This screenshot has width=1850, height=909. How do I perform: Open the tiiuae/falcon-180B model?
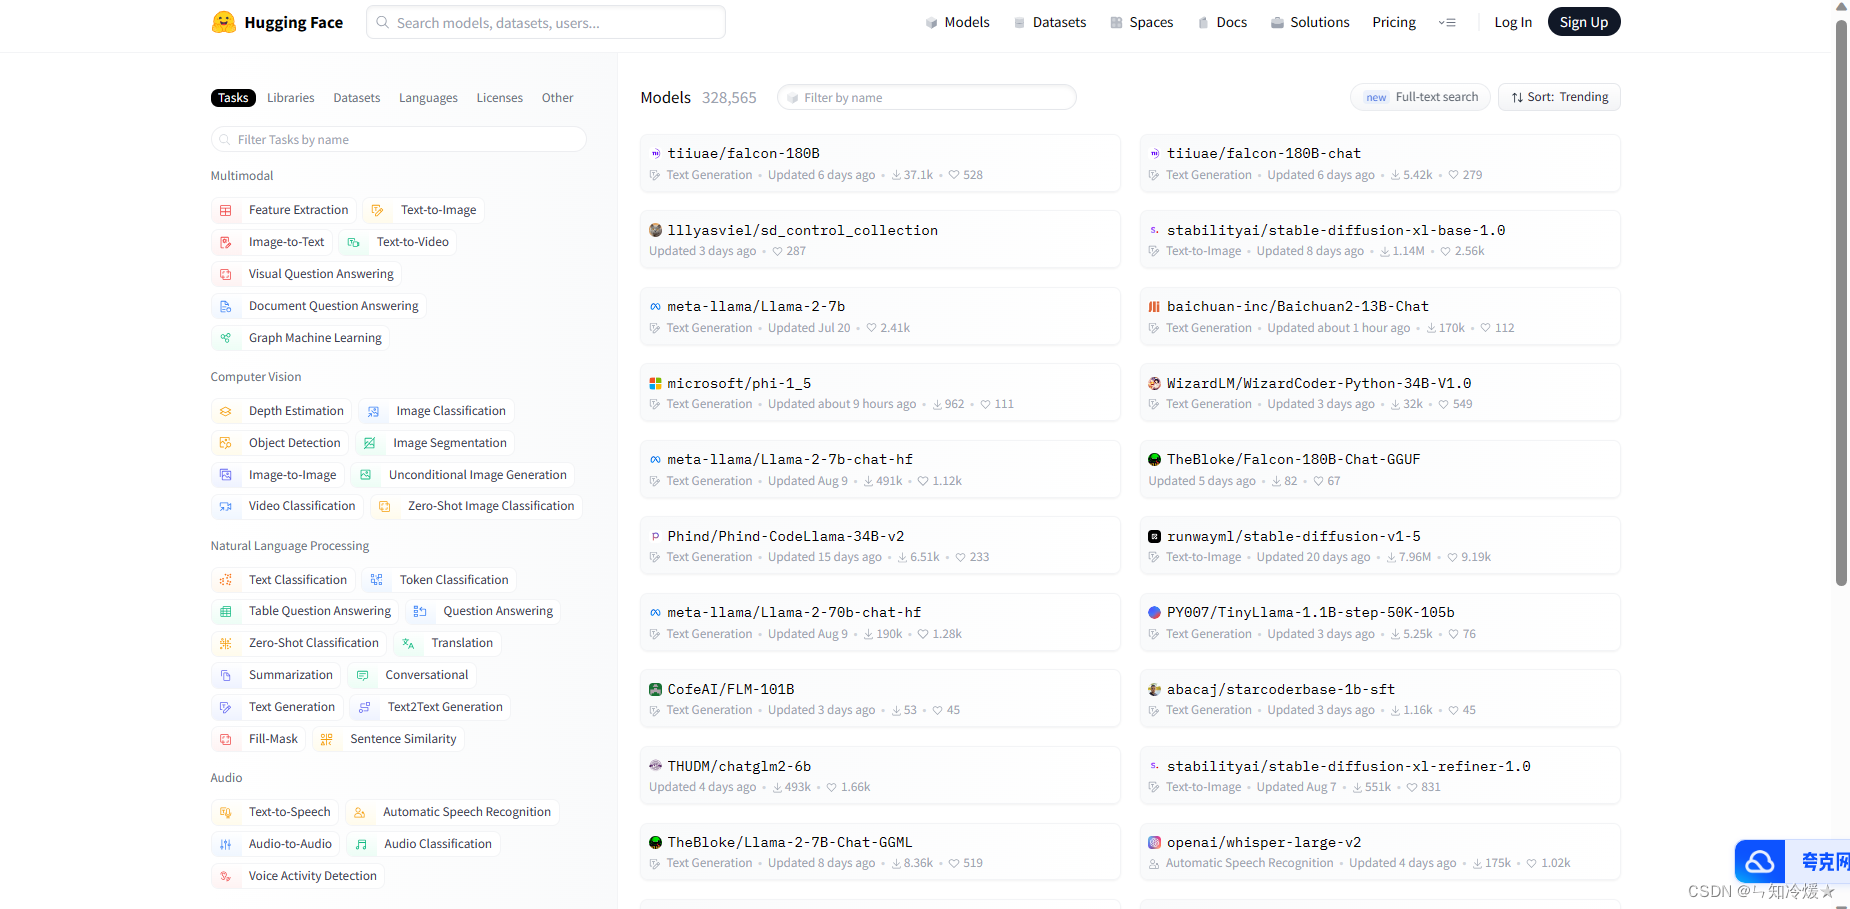click(x=880, y=163)
